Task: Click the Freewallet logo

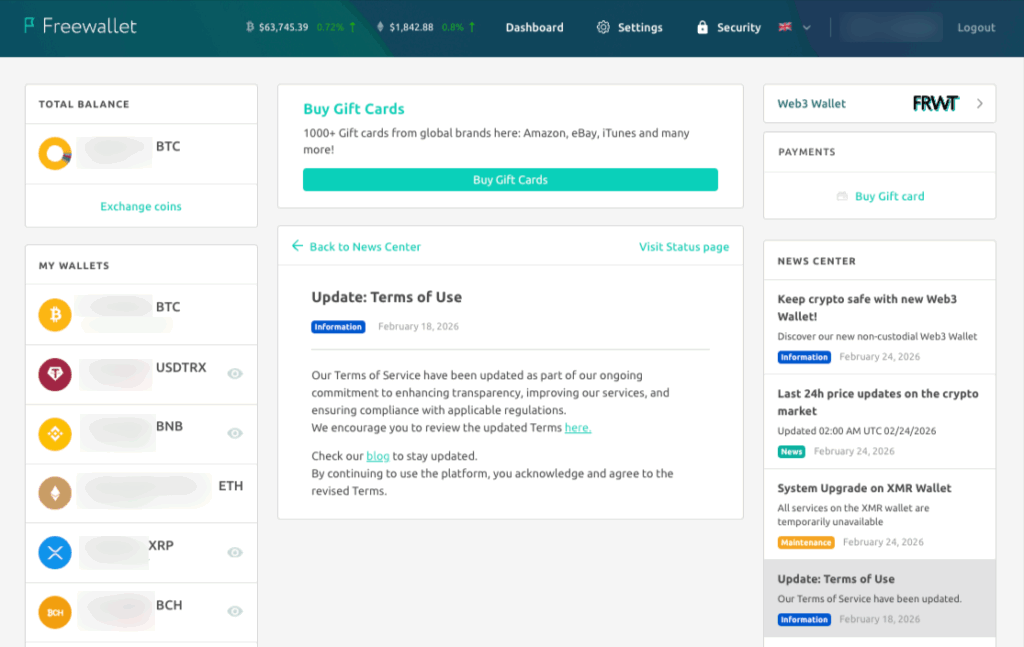Action: click(x=80, y=26)
